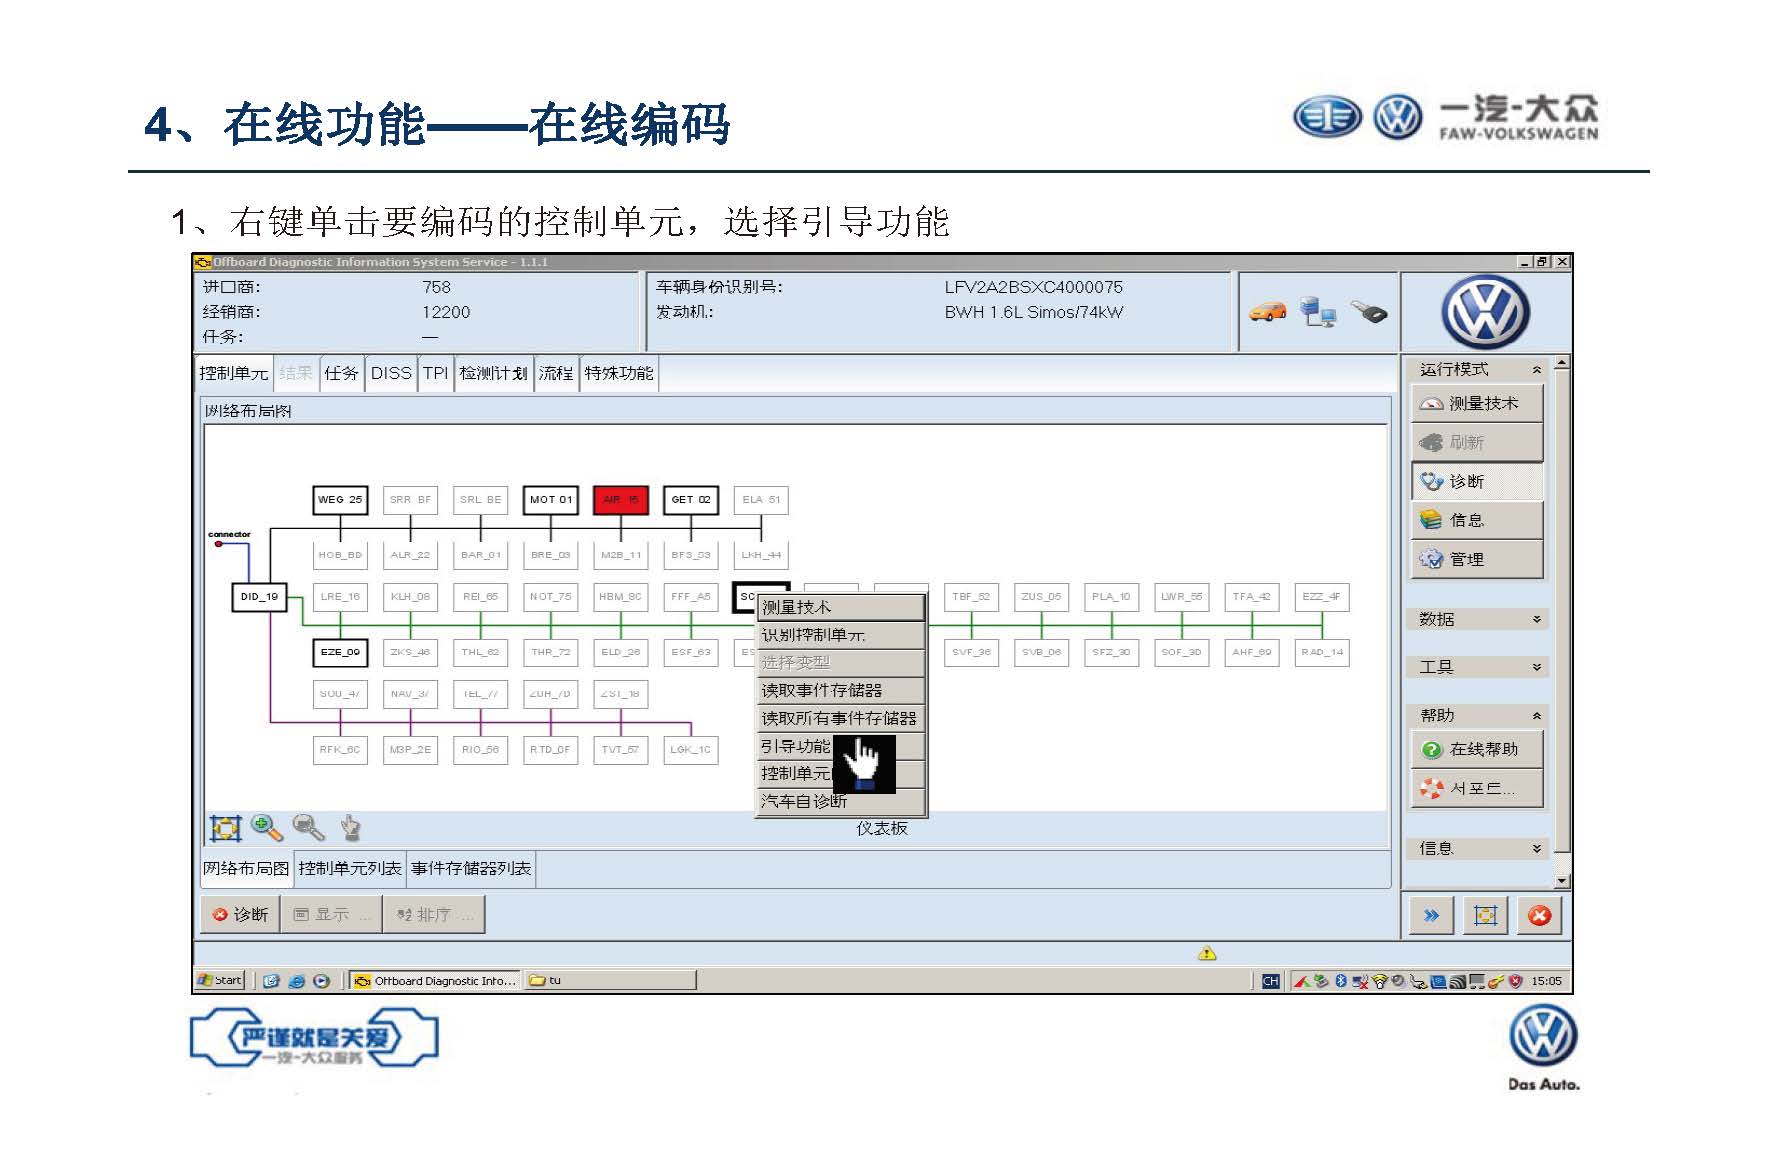This screenshot has height=1166, width=1778.
Task: Switch to the 特殊功能 tab
Action: tap(618, 373)
